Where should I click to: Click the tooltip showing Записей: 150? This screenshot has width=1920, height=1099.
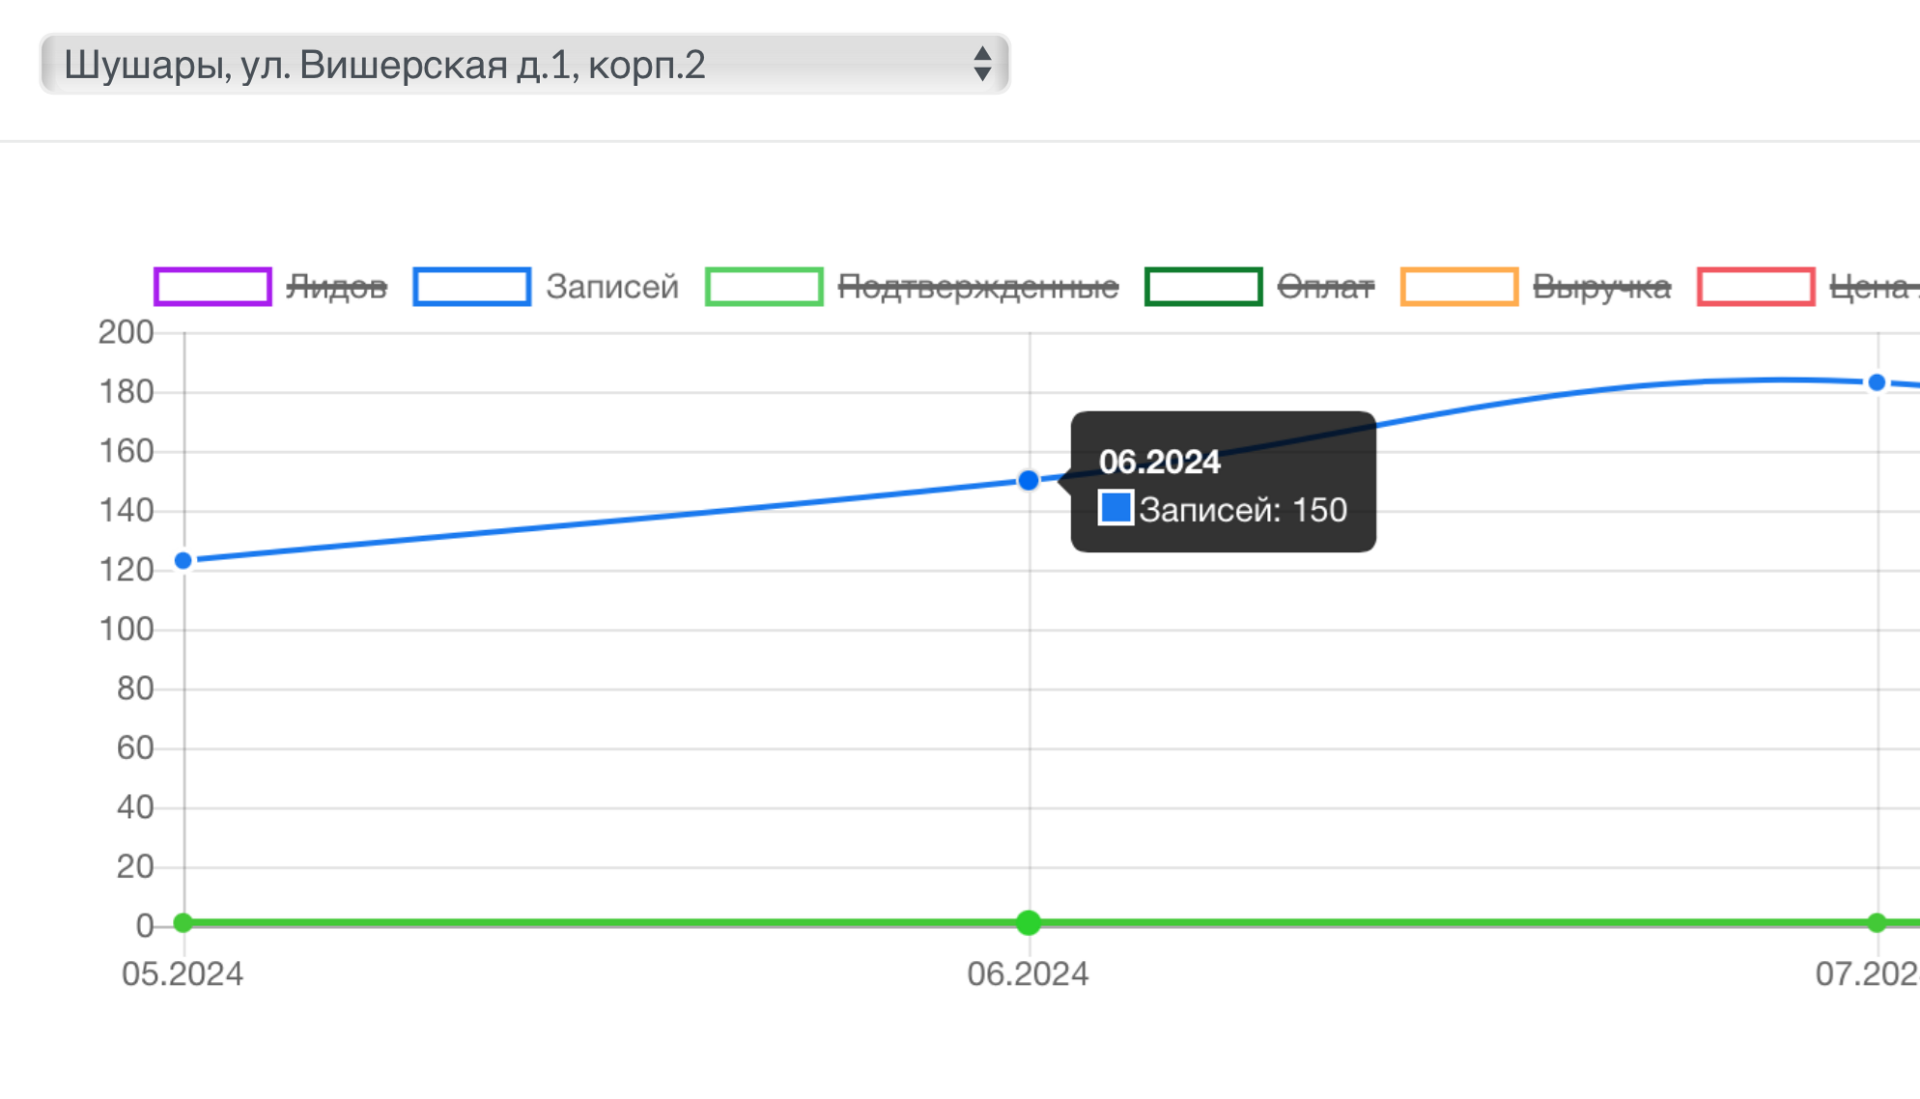pyautogui.click(x=1223, y=482)
